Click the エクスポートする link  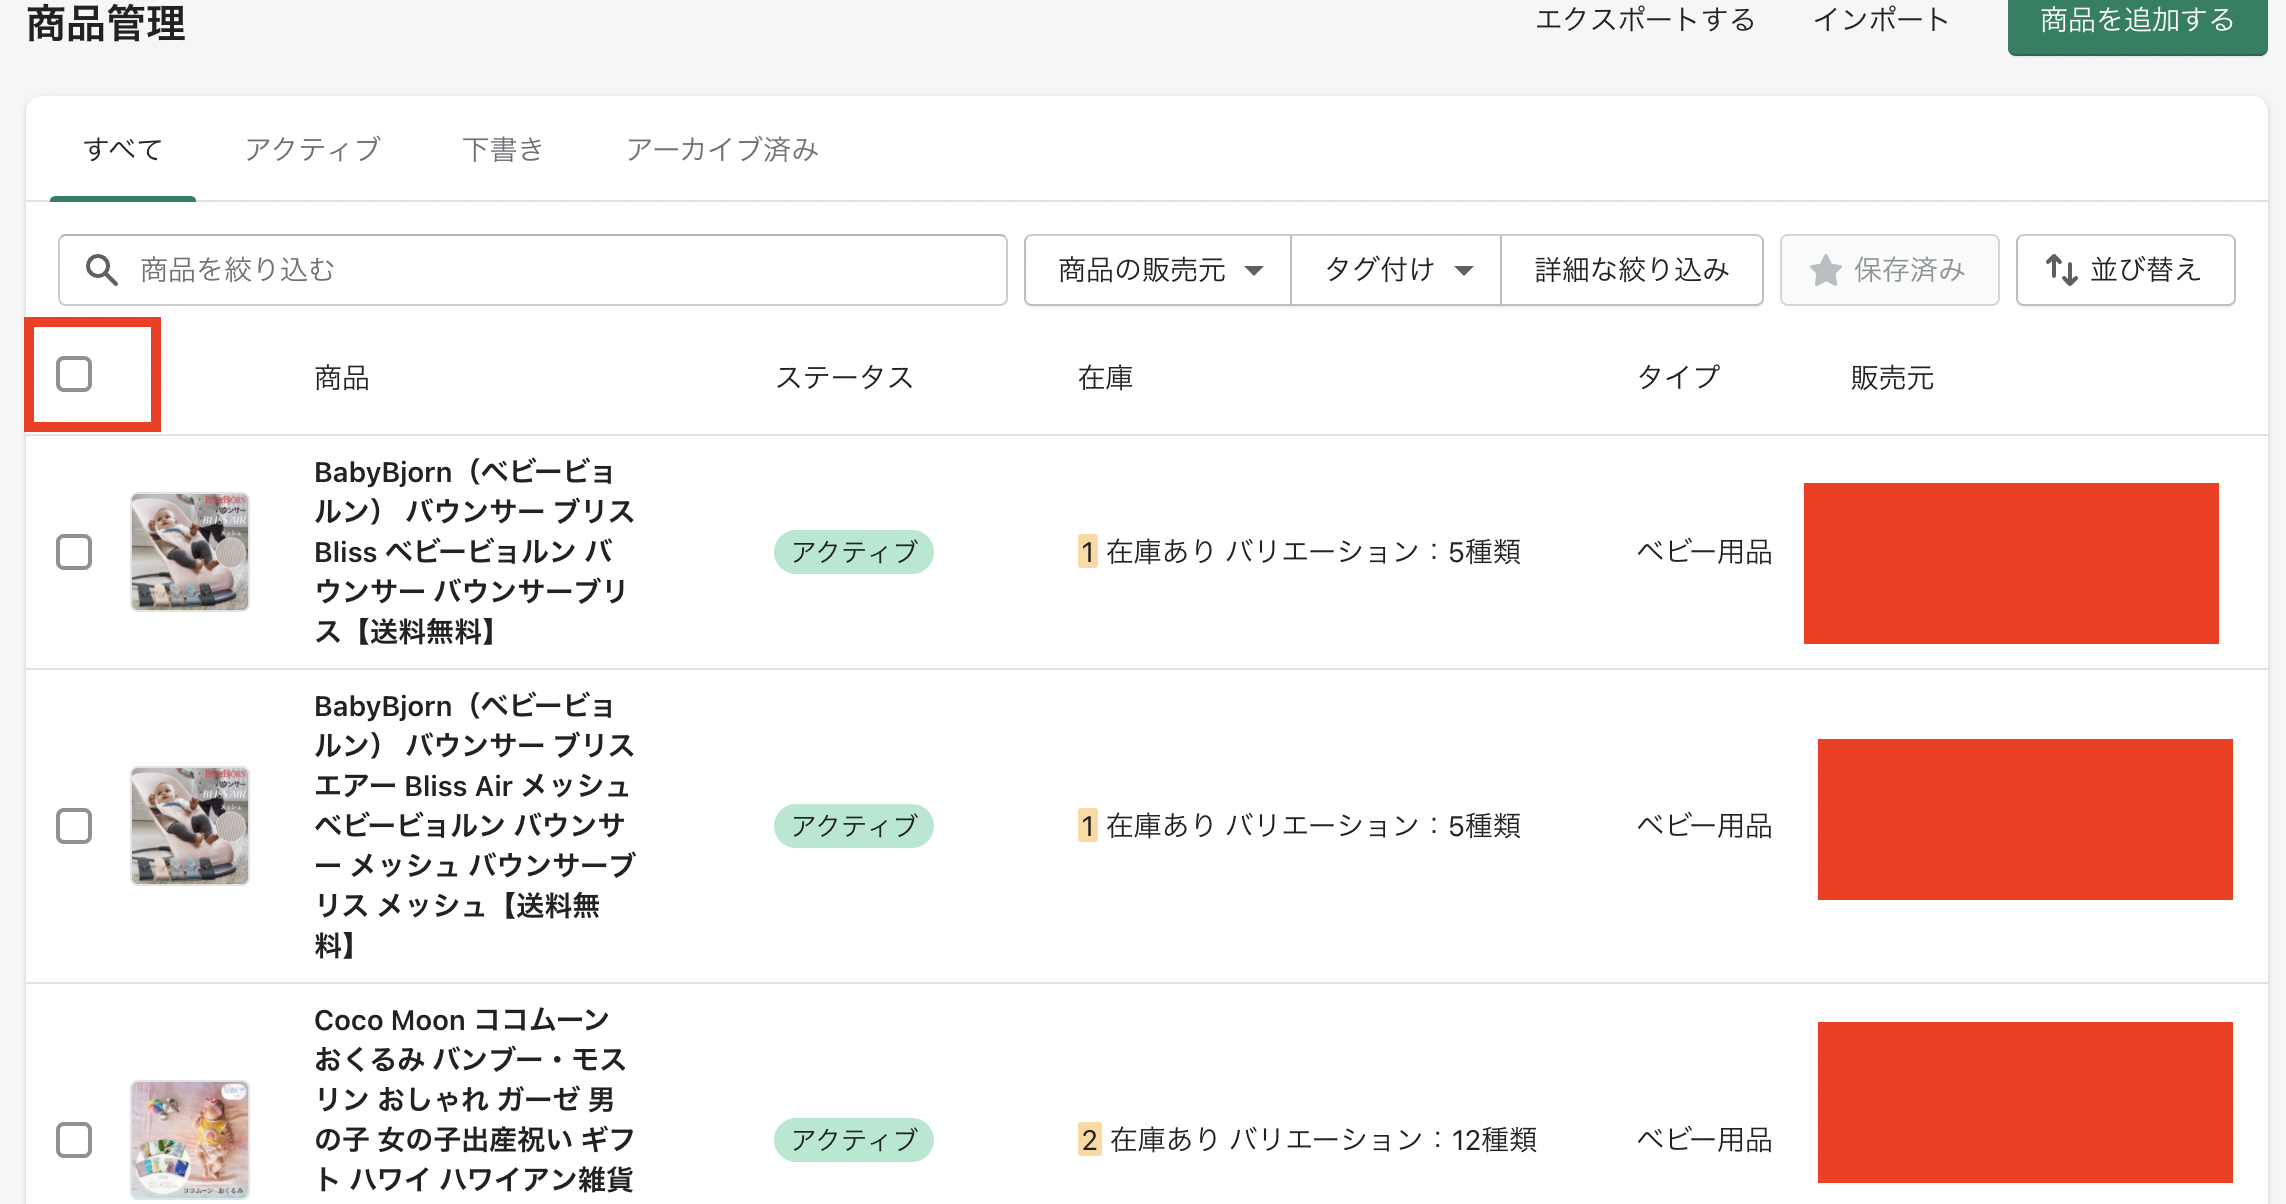1645,20
